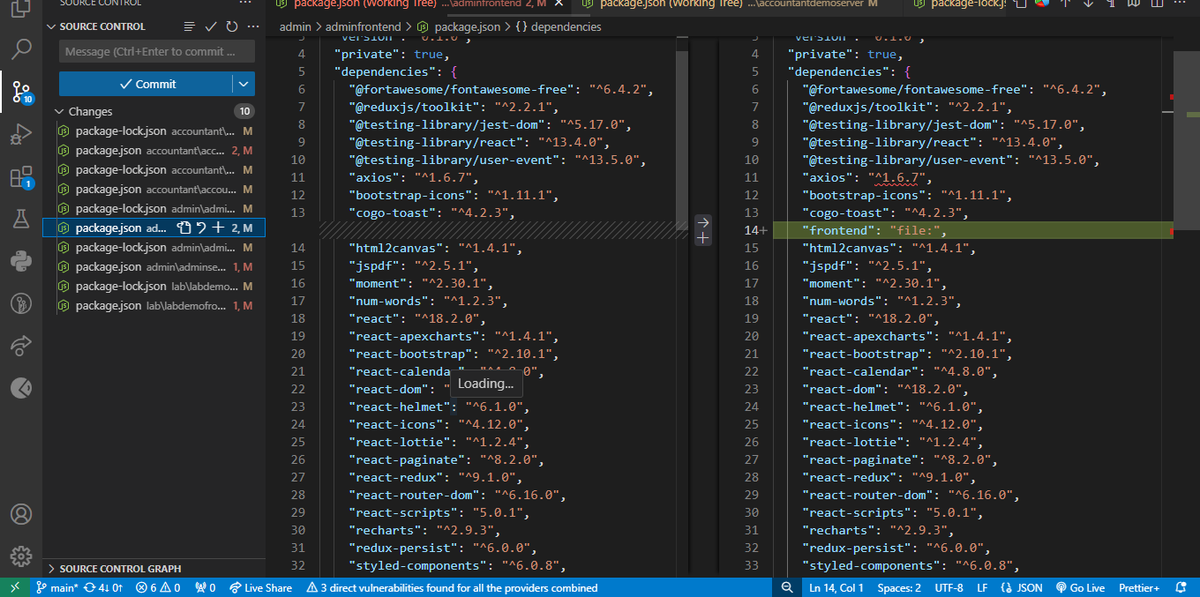Focus the commit message input box

[x=157, y=51]
